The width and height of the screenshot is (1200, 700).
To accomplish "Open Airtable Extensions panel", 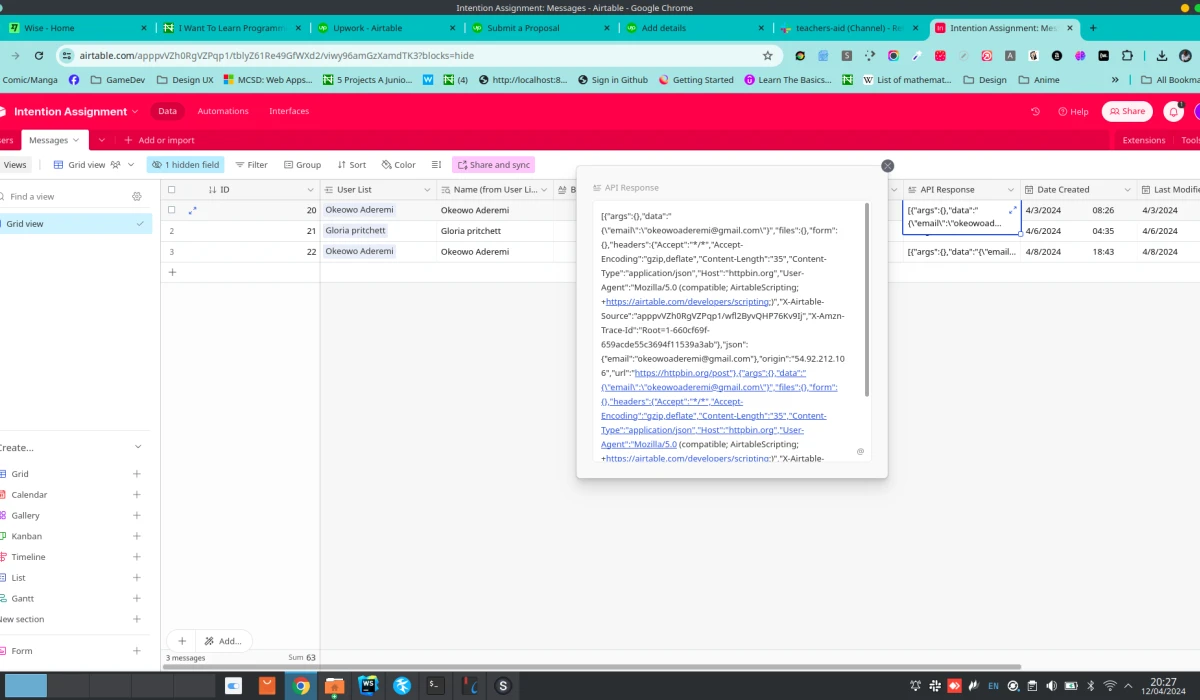I will click(x=1142, y=140).
